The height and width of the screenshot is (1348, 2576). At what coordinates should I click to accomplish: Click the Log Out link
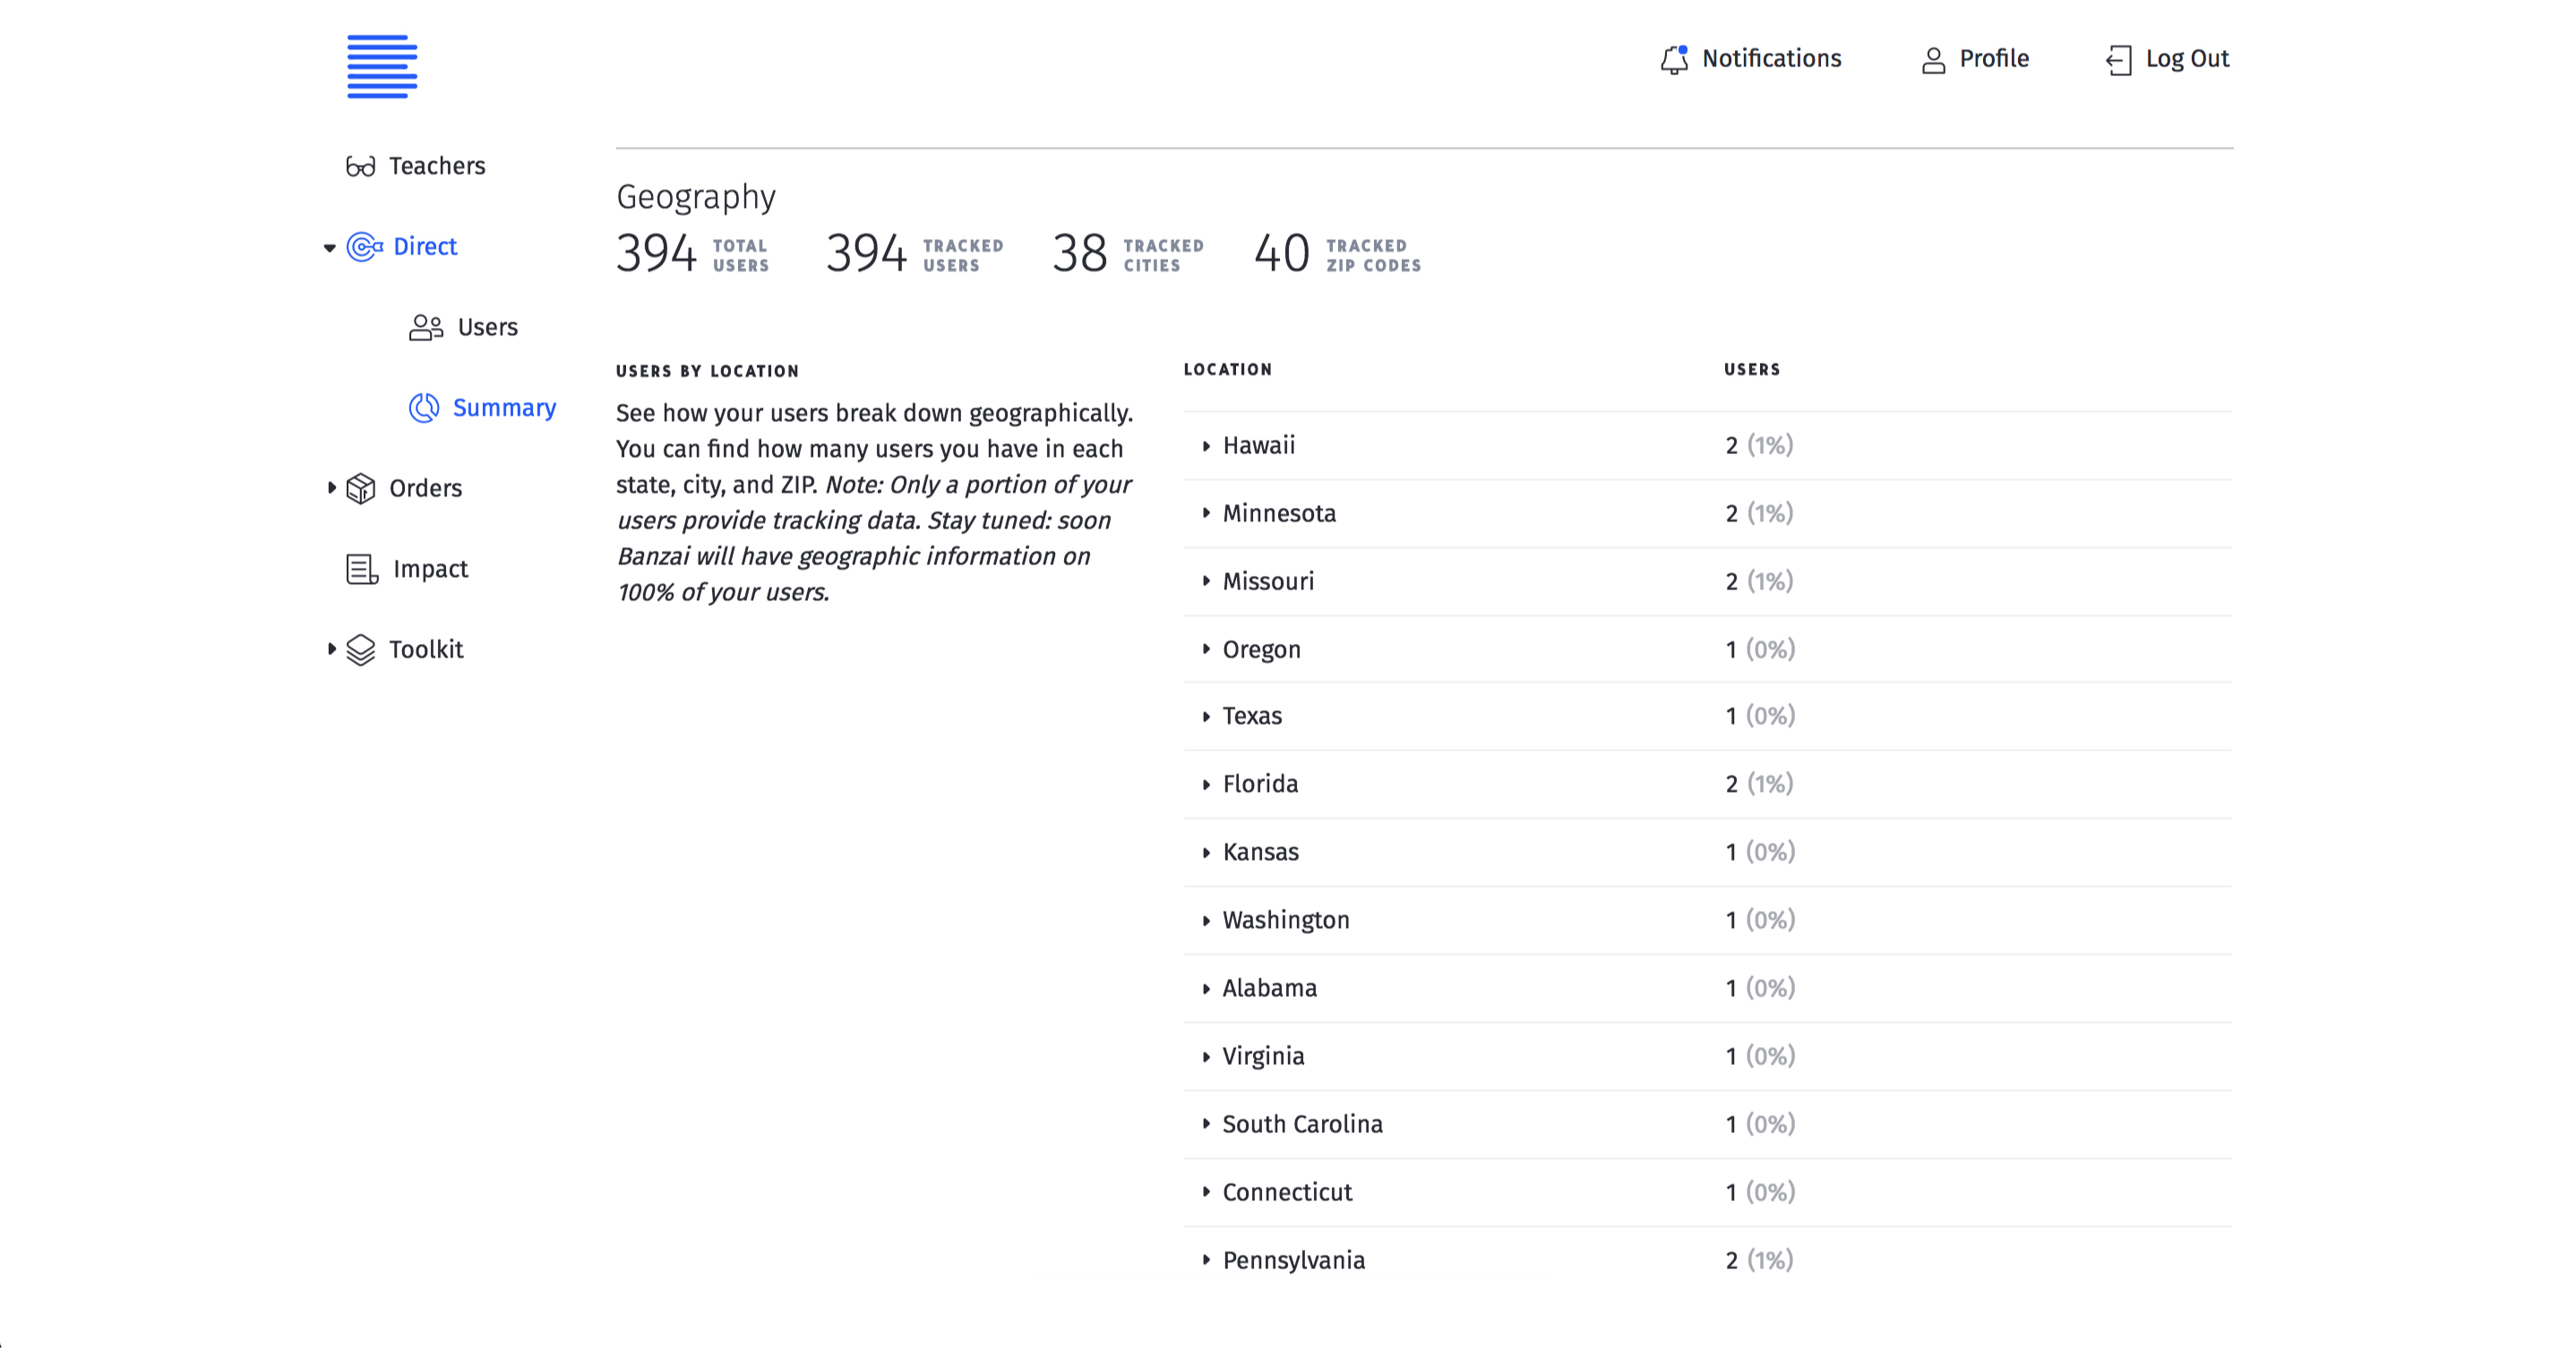[x=2187, y=59]
